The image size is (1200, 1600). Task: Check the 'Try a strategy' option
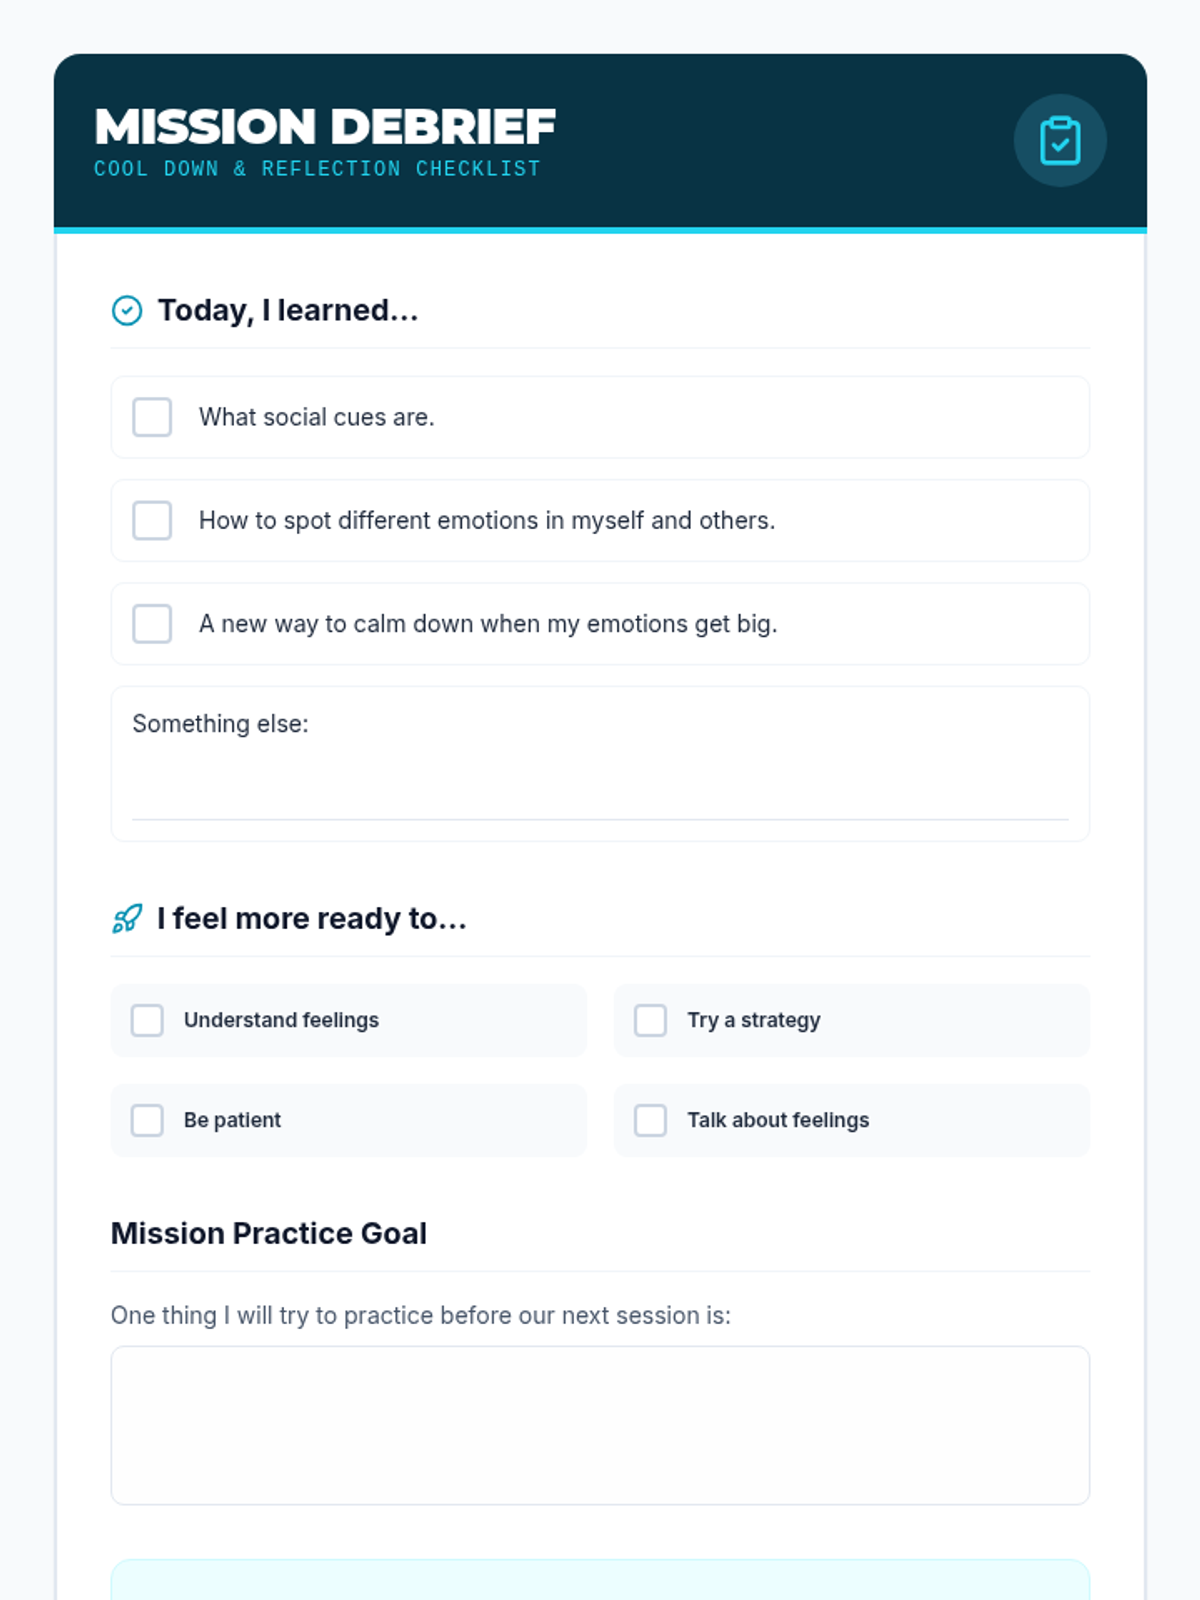pos(650,1020)
